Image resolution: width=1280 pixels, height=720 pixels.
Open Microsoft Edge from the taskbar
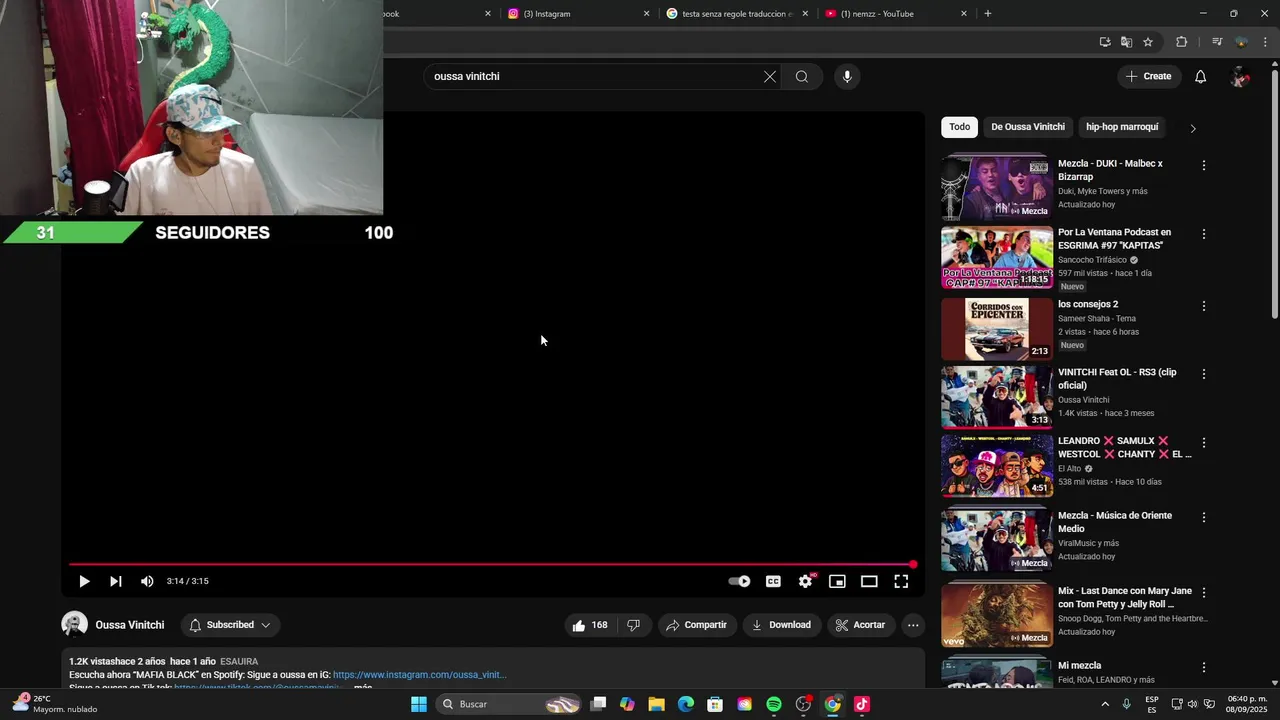(686, 704)
